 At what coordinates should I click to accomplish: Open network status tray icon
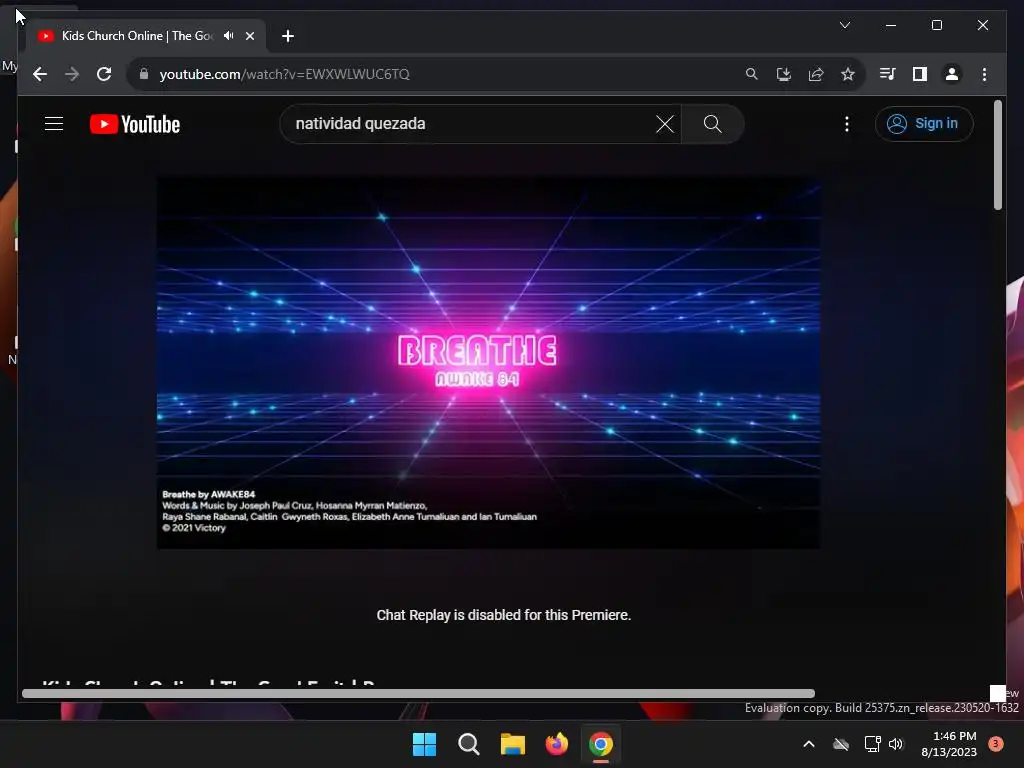(872, 744)
